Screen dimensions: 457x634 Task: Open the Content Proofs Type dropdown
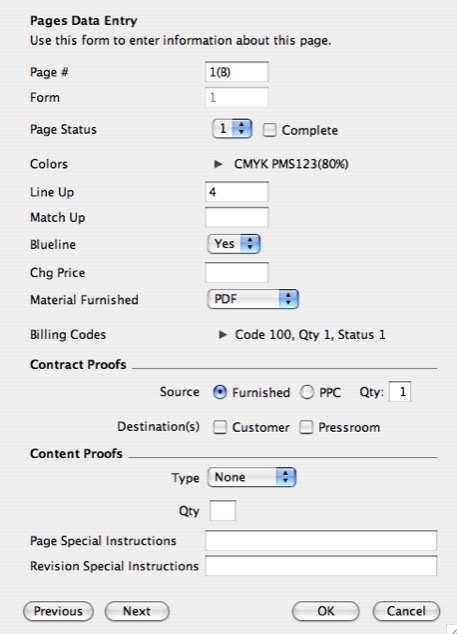click(x=252, y=477)
